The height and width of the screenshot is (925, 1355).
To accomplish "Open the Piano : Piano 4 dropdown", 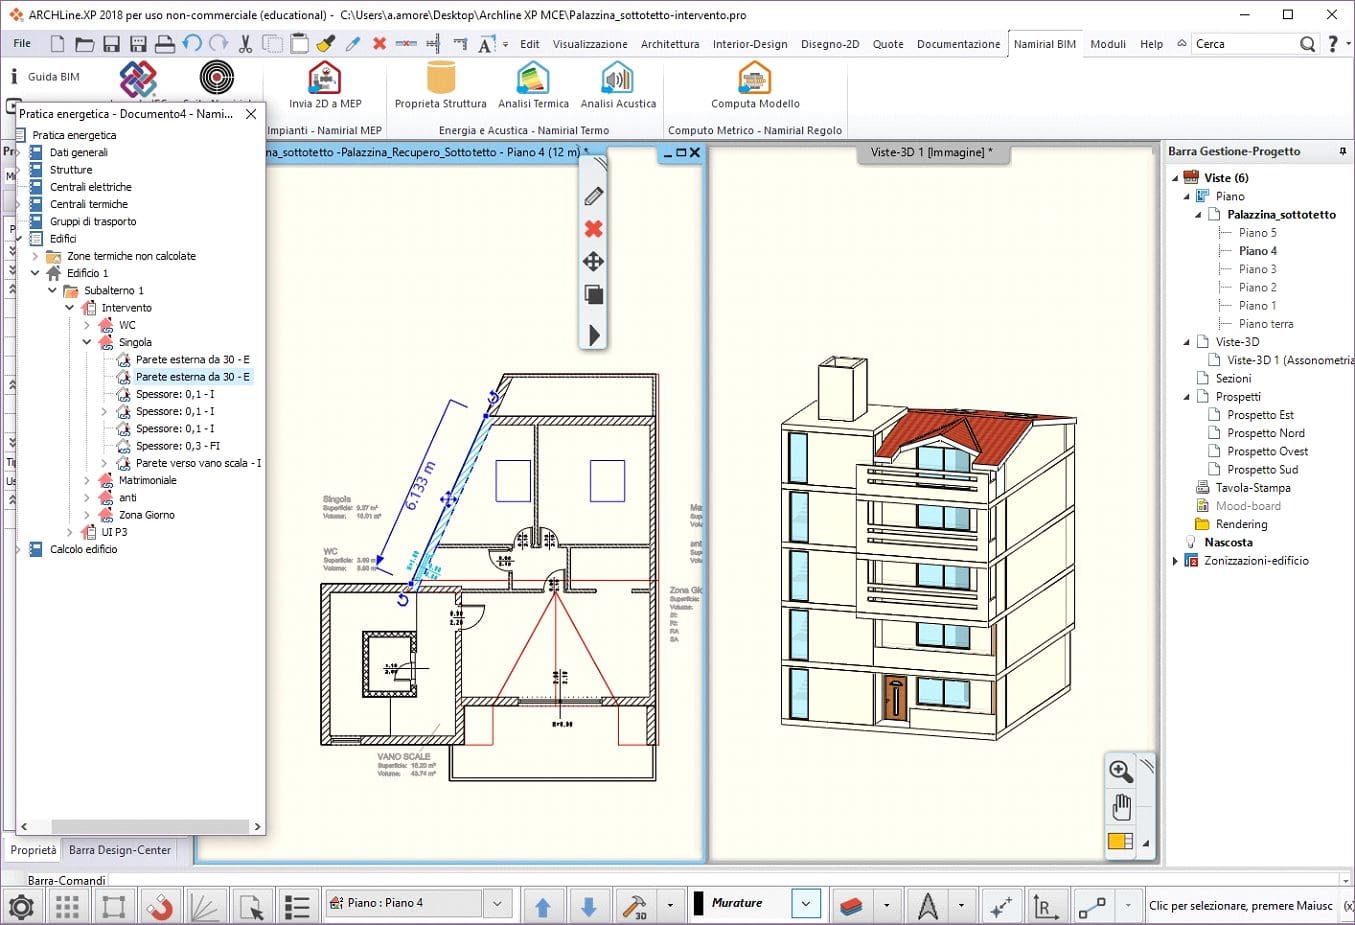I will coord(497,903).
